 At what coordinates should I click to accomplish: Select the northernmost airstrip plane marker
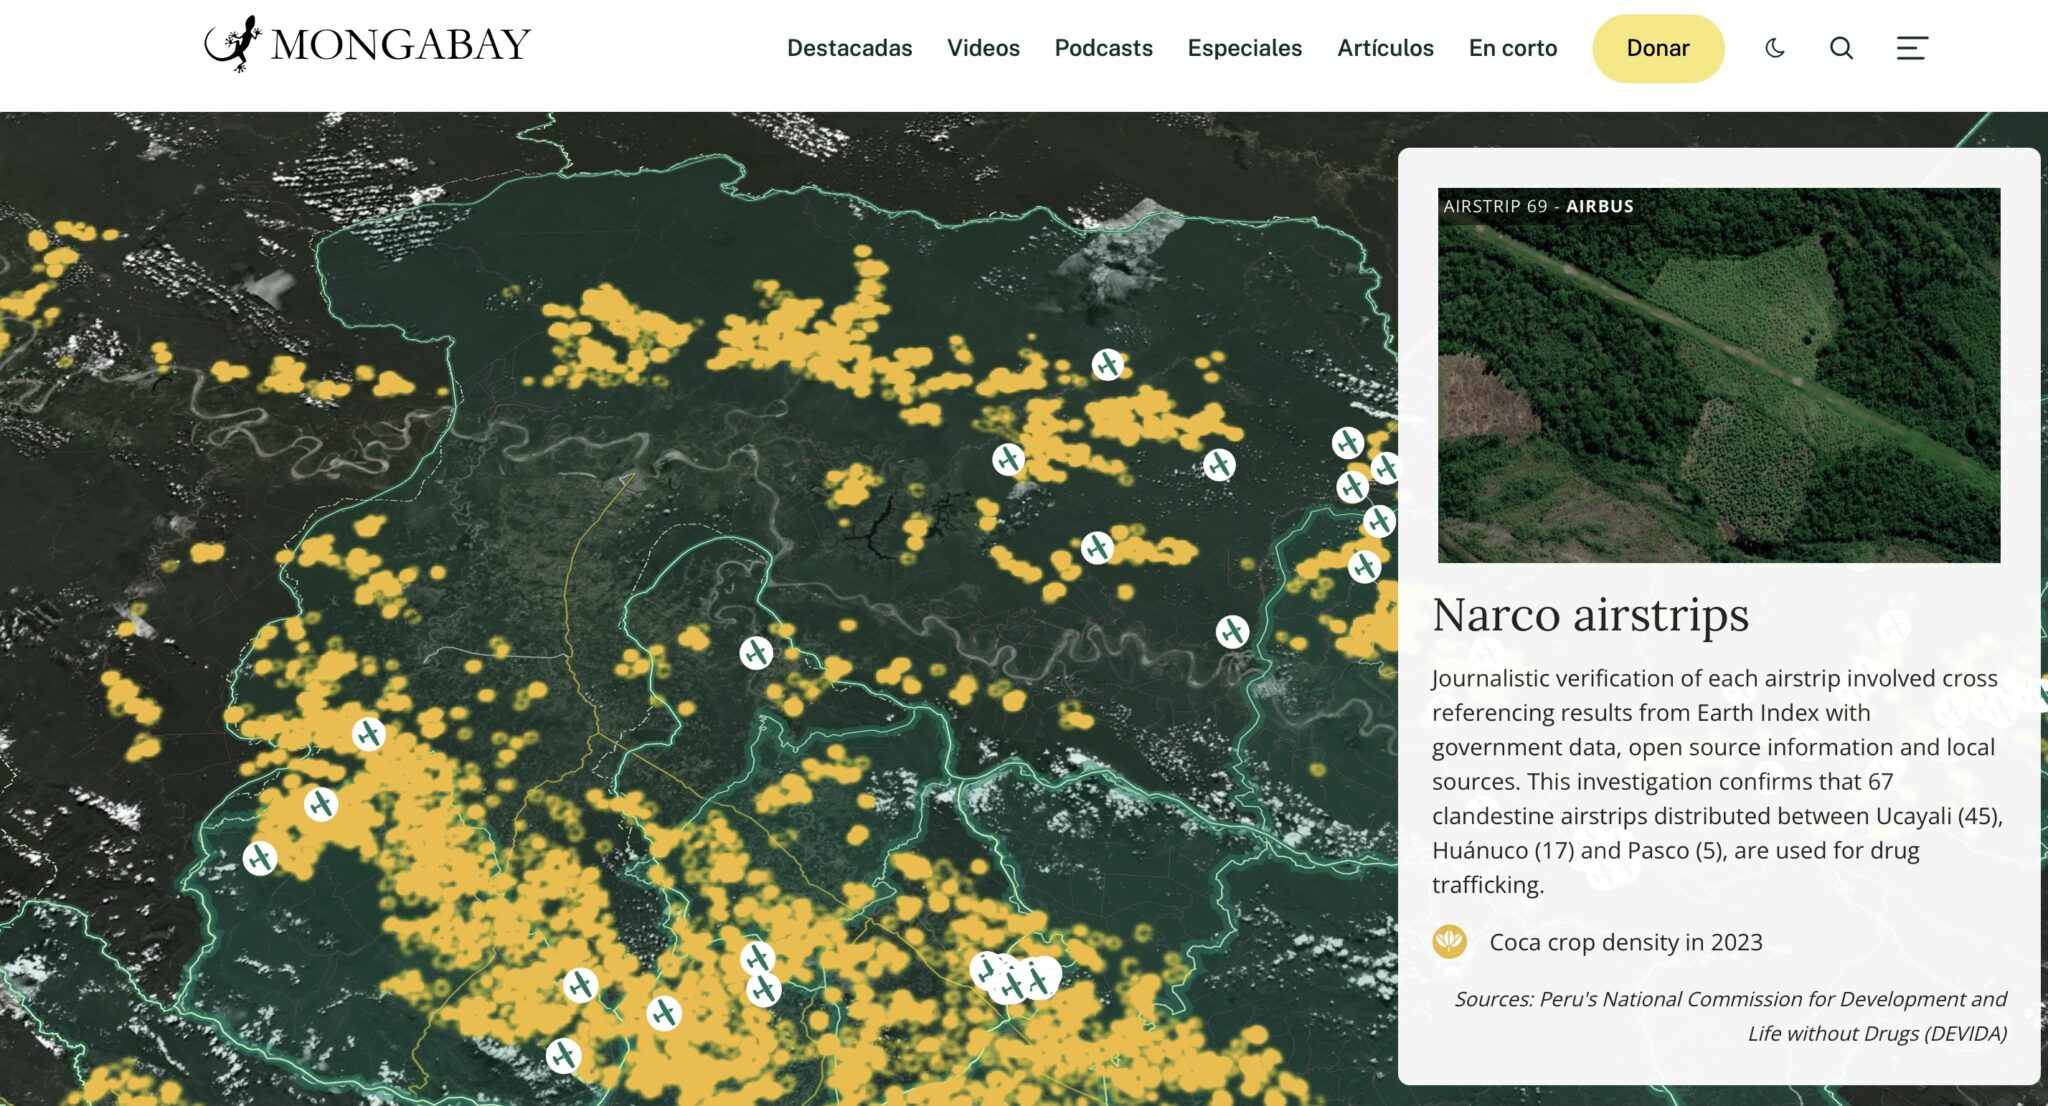point(1107,365)
